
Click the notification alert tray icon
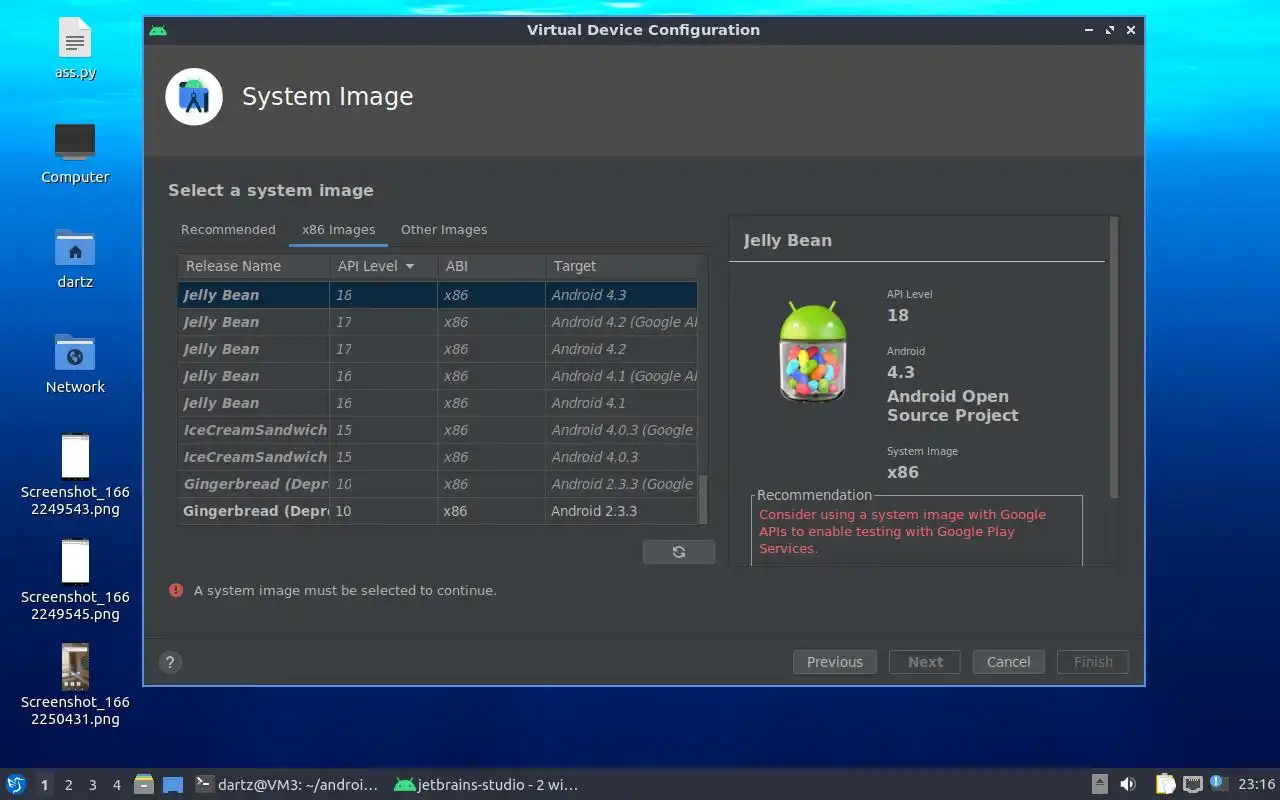pyautogui.click(x=1218, y=784)
